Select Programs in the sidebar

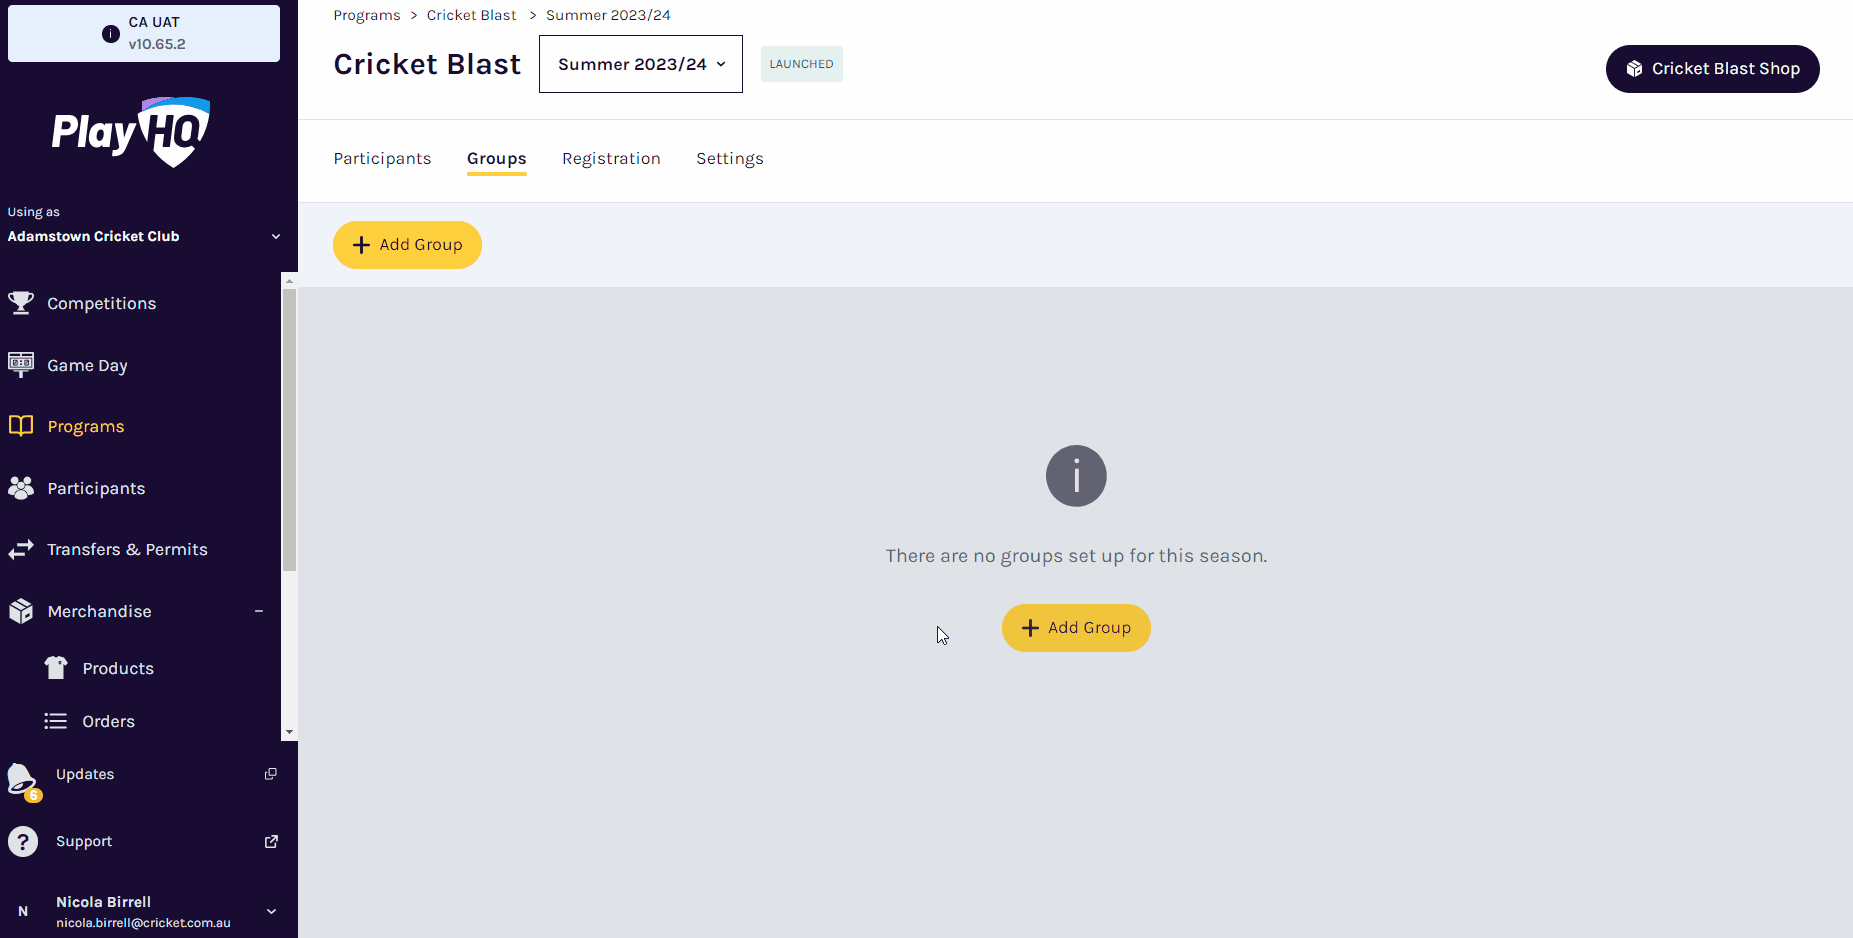tap(86, 426)
